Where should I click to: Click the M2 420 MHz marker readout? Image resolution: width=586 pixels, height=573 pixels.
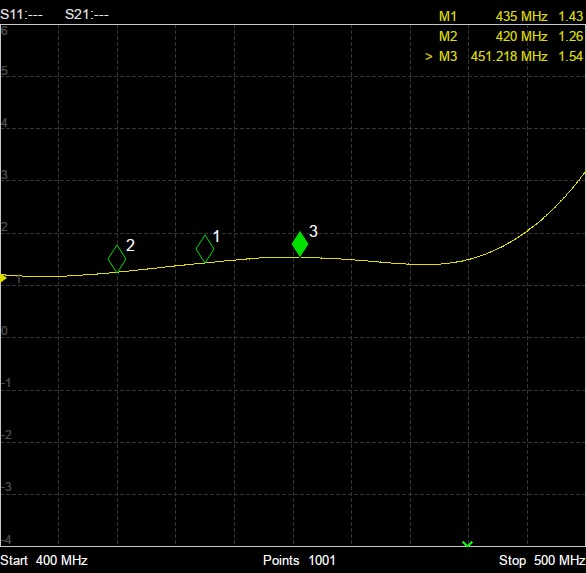pos(511,36)
